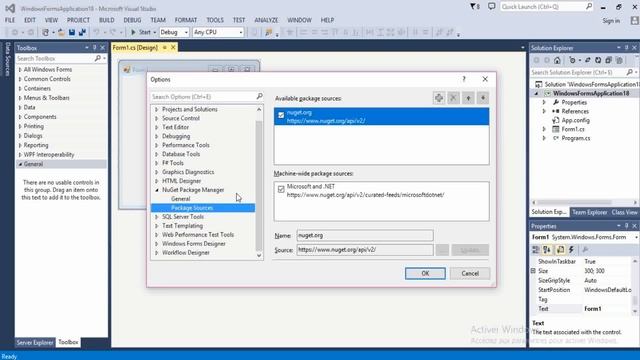Expand Projects and Solutions options node

pos(156,109)
